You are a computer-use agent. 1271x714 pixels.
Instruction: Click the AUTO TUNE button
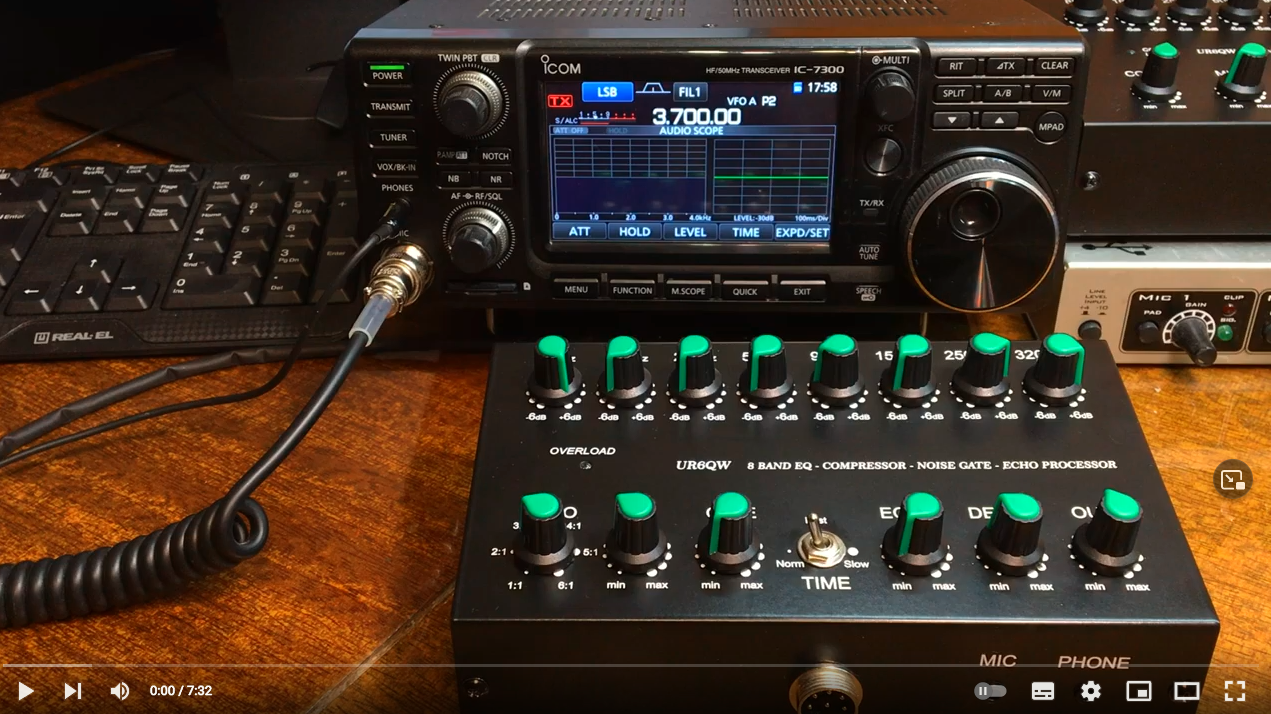(x=868, y=253)
